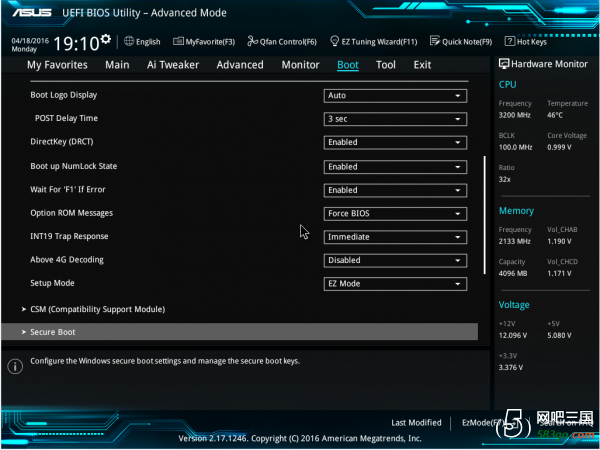Image resolution: width=600 pixels, height=450 pixels.
Task: Open the INT19 Trap Response dropdown
Action: tap(395, 237)
